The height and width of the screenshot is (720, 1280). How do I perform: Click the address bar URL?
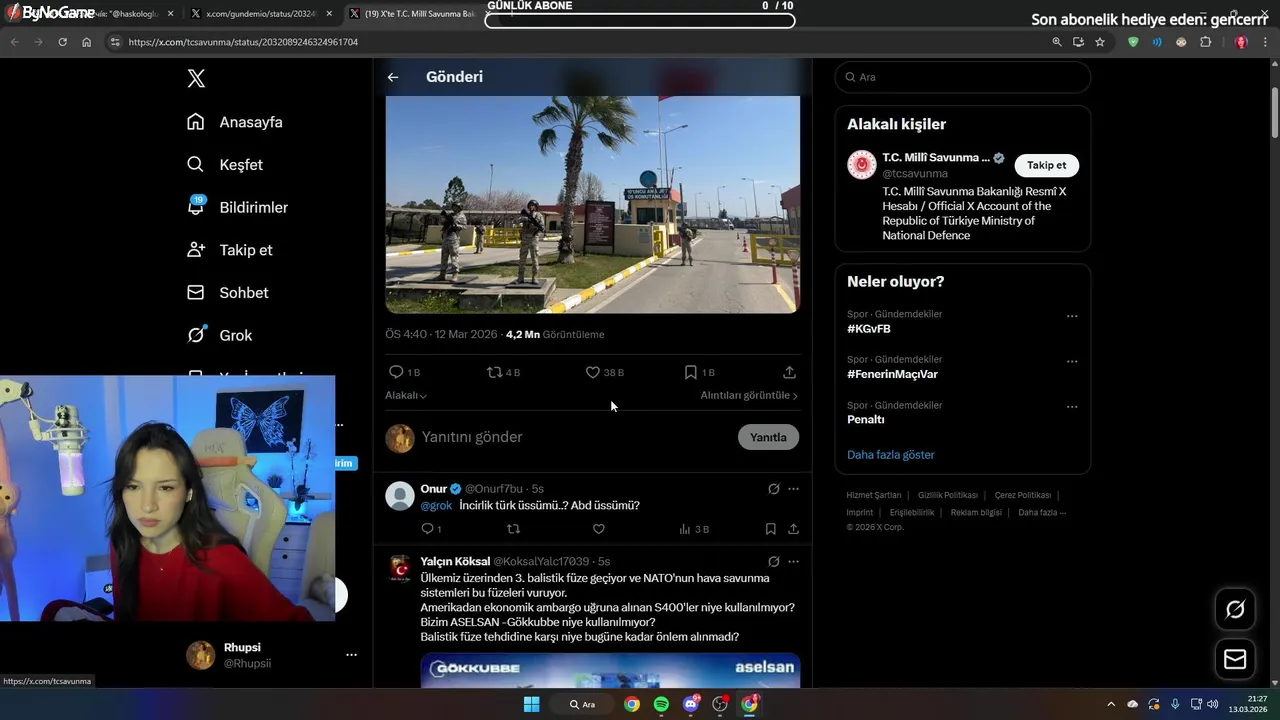tap(243, 42)
